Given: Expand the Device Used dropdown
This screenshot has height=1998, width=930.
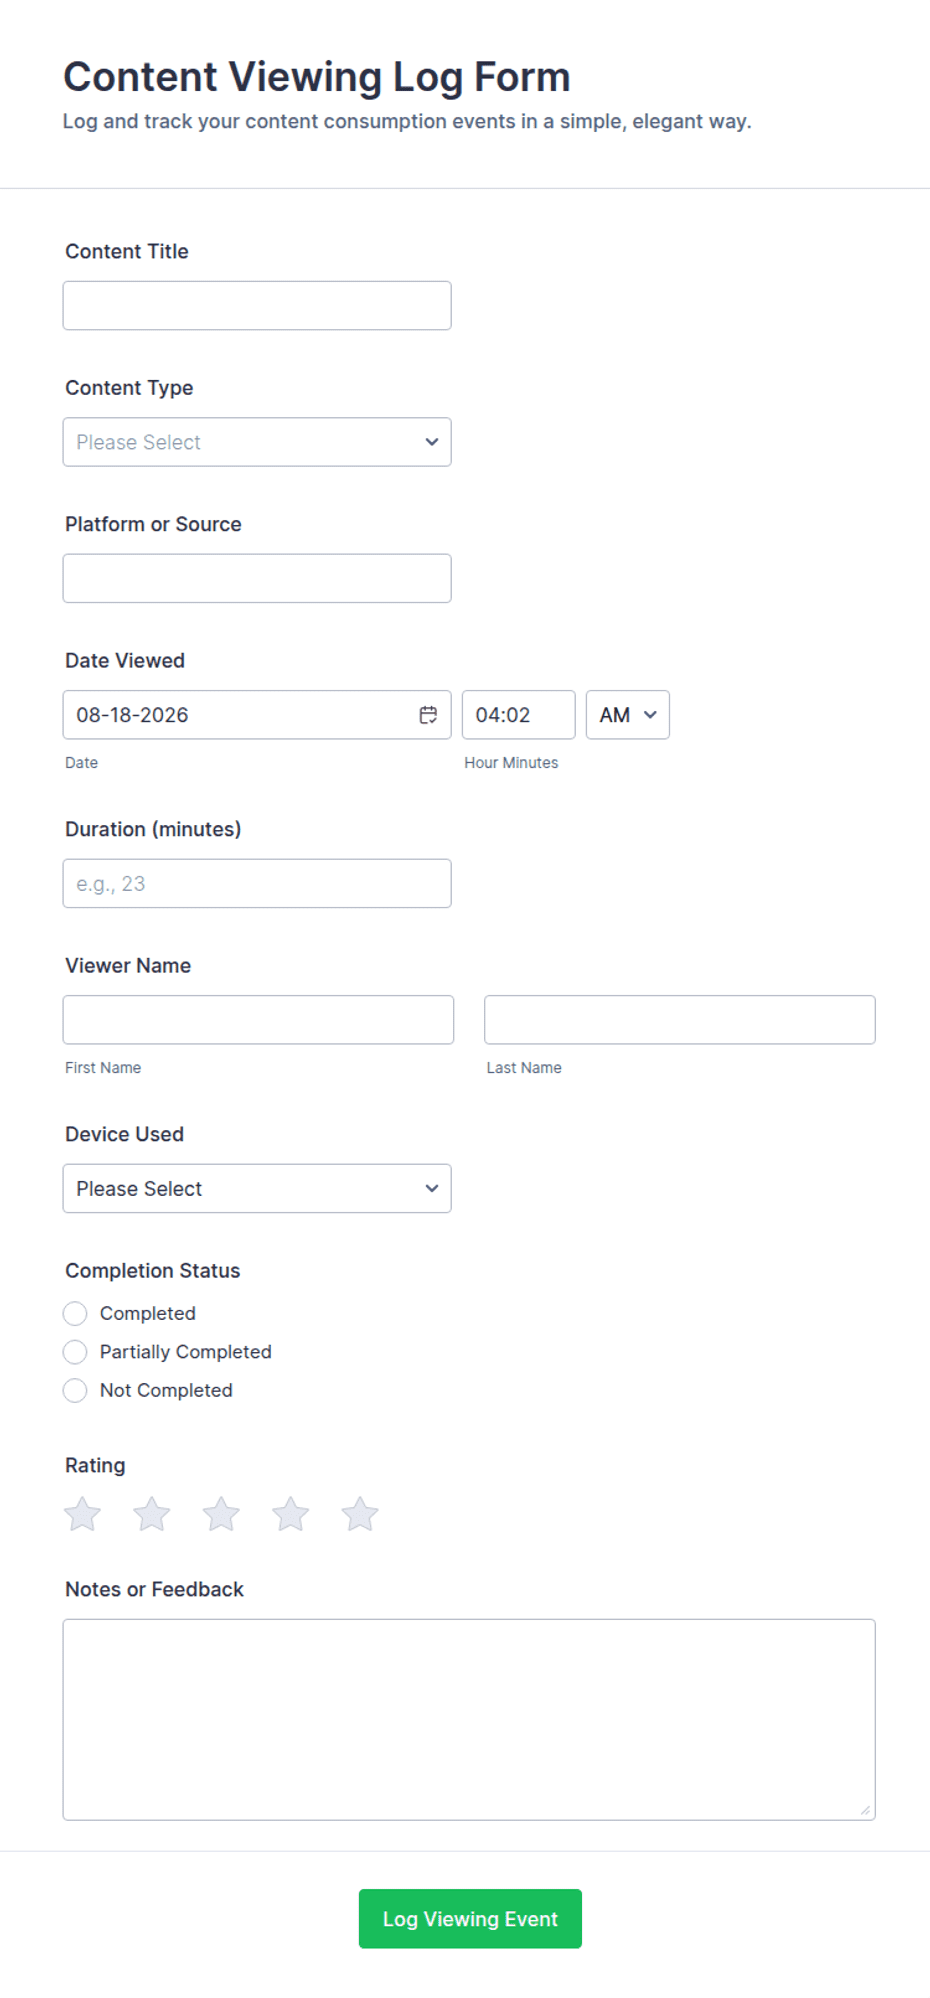Looking at the screenshot, I should coord(257,1188).
